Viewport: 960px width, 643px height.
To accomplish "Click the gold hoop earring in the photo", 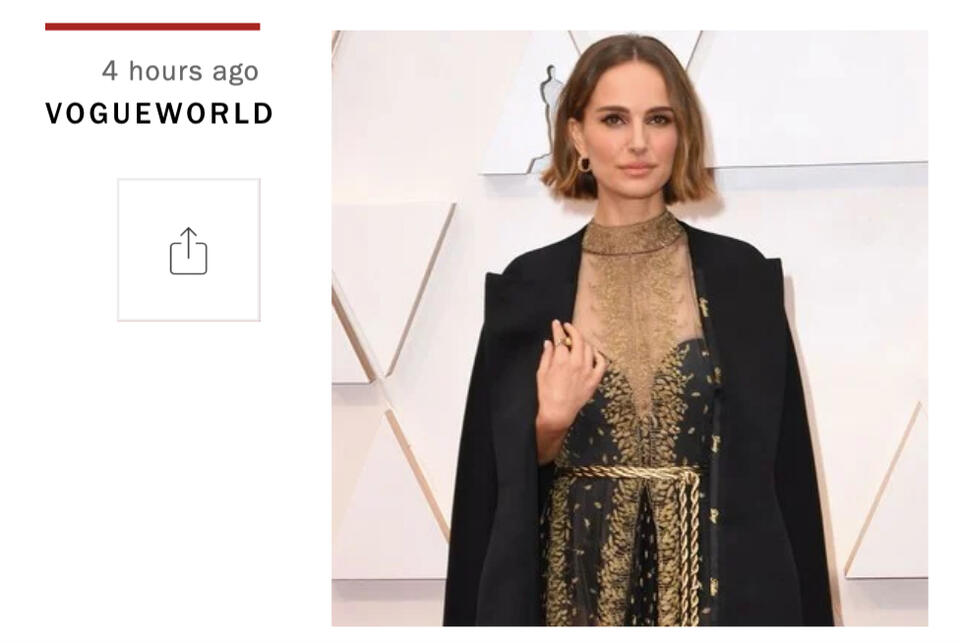I will 583,164.
